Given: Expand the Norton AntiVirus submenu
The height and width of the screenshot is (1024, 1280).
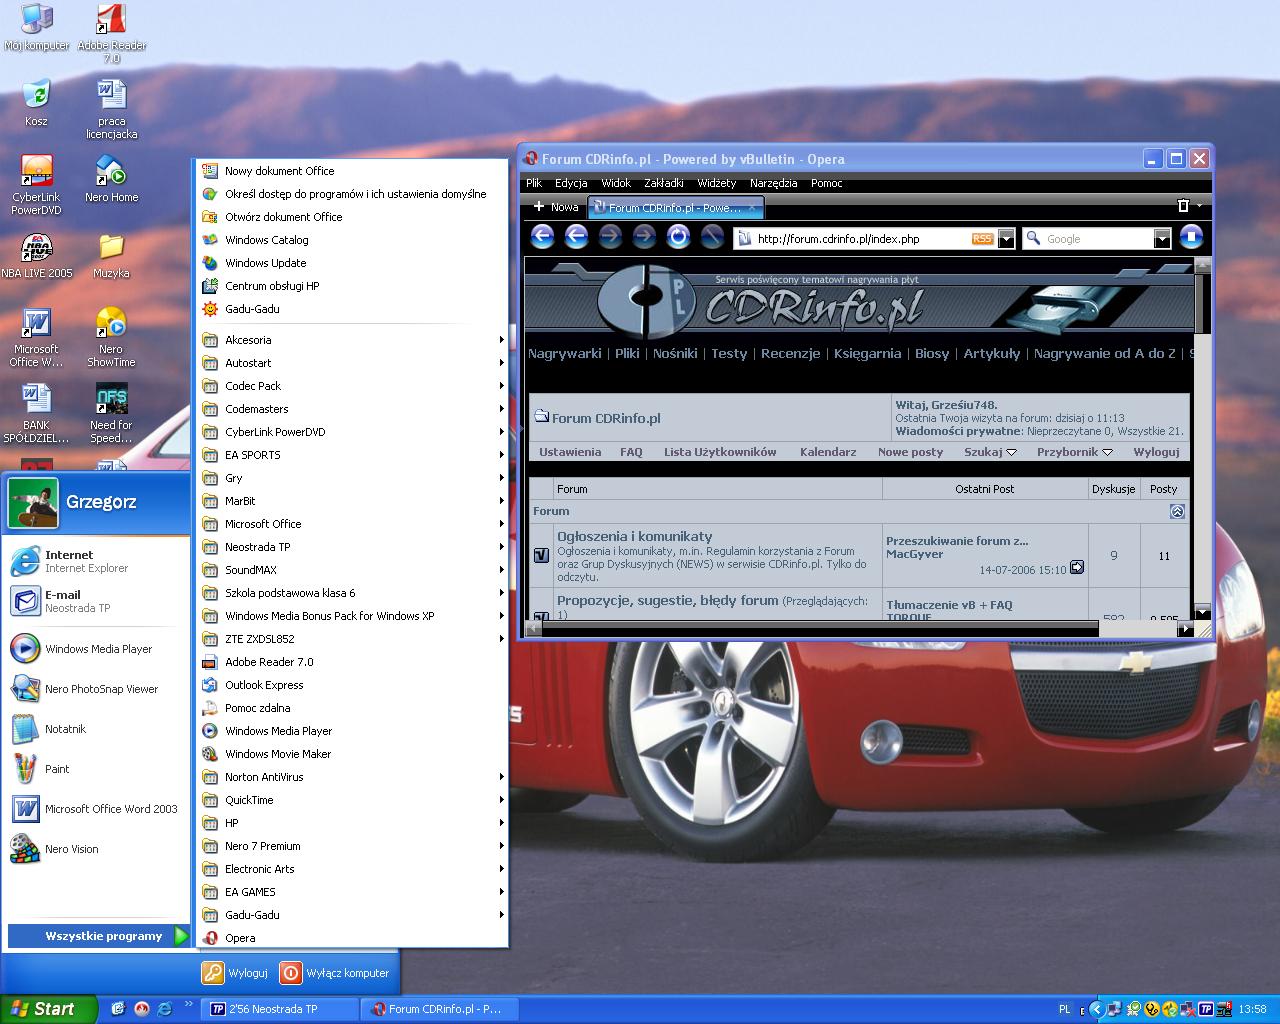Looking at the screenshot, I should tap(352, 777).
